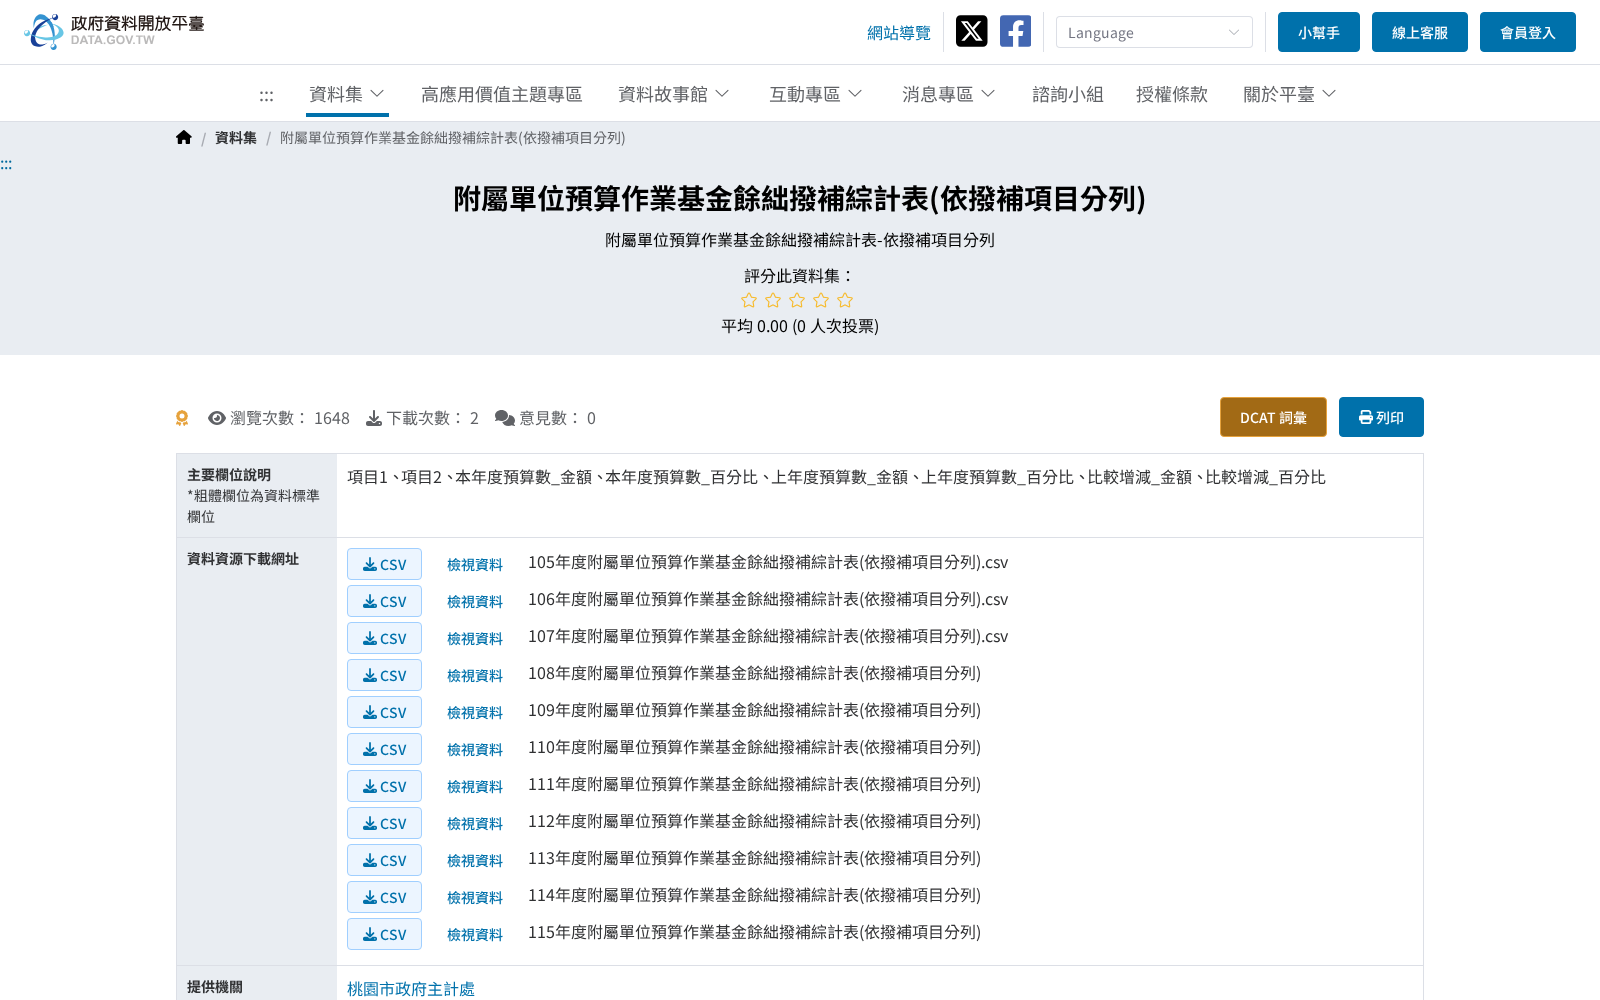Download CSV for 109年度 file
Screen dimensions: 1600x1000
384,712
